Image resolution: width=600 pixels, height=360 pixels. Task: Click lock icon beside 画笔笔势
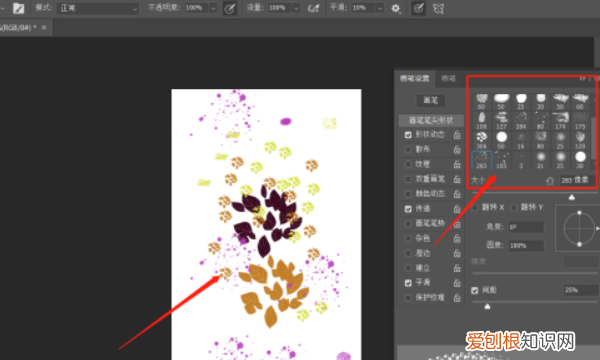point(457,224)
